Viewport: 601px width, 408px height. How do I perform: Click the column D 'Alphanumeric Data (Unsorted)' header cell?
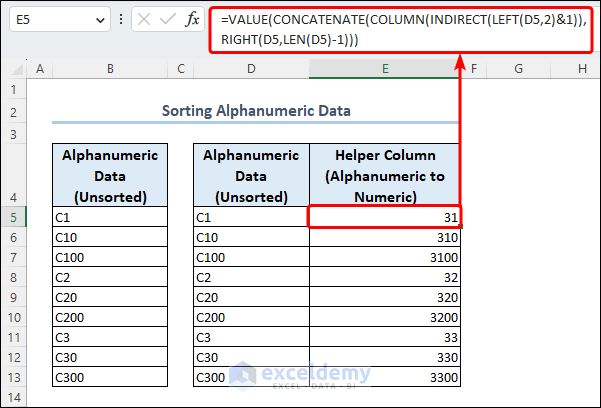[251, 176]
